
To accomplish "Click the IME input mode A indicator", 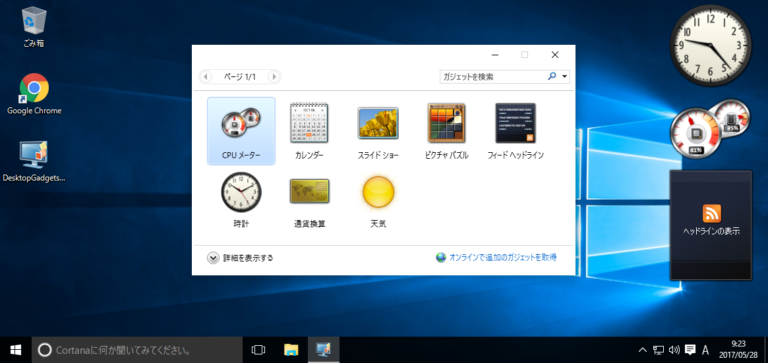I will tap(706, 350).
